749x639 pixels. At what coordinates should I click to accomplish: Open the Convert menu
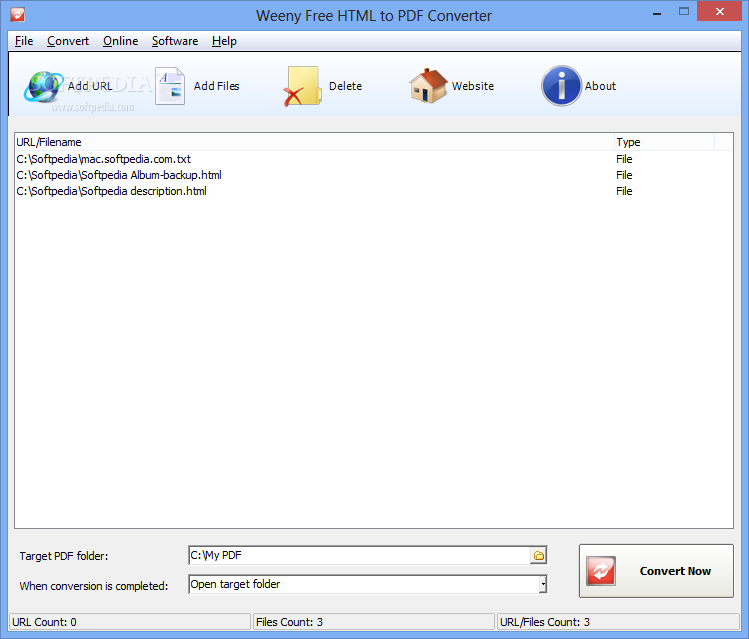(68, 41)
